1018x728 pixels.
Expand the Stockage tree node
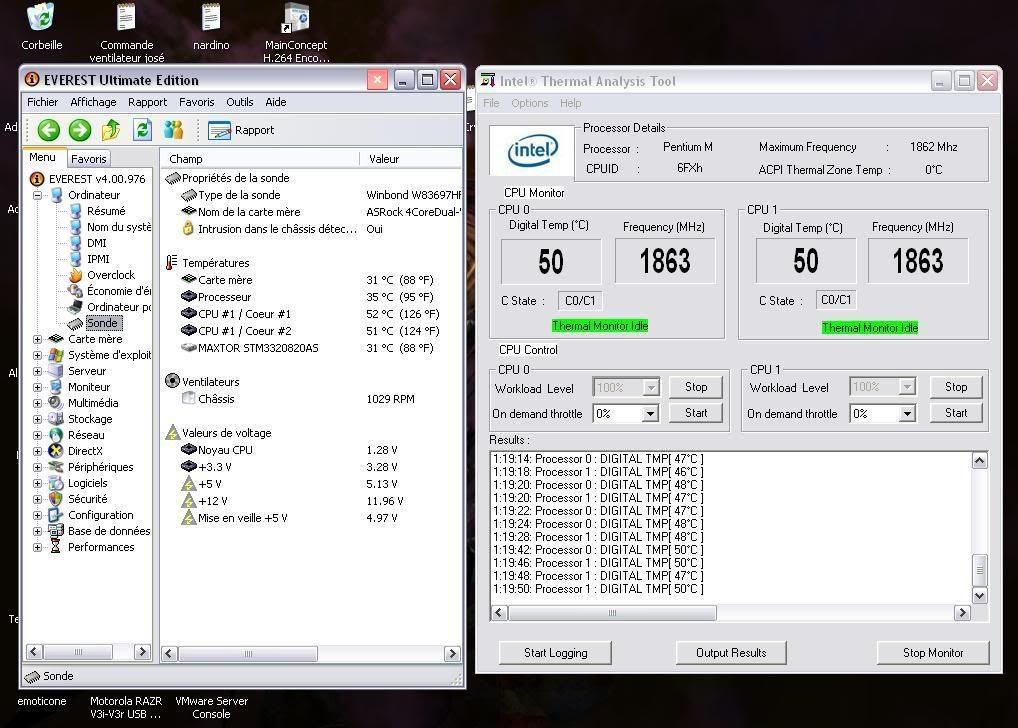click(x=38, y=419)
